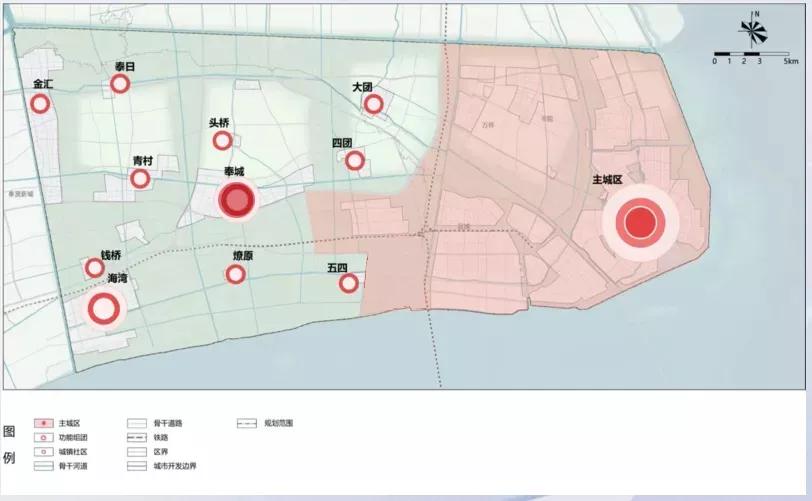Click the 骨干道路 legend symbol box
The height and width of the screenshot is (501, 812).
137,423
